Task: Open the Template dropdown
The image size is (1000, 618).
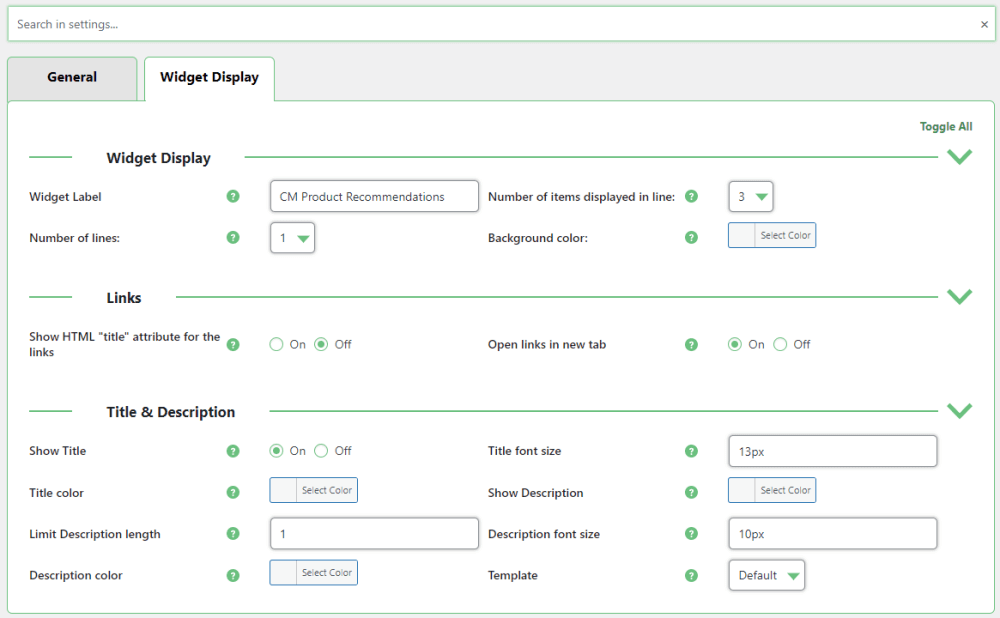Action: [766, 576]
